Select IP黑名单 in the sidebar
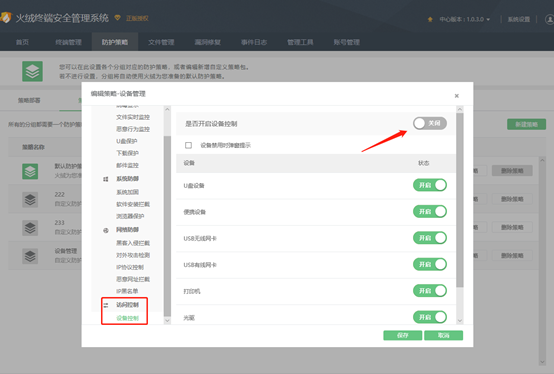Viewport: 554px width, 374px height. point(127,291)
